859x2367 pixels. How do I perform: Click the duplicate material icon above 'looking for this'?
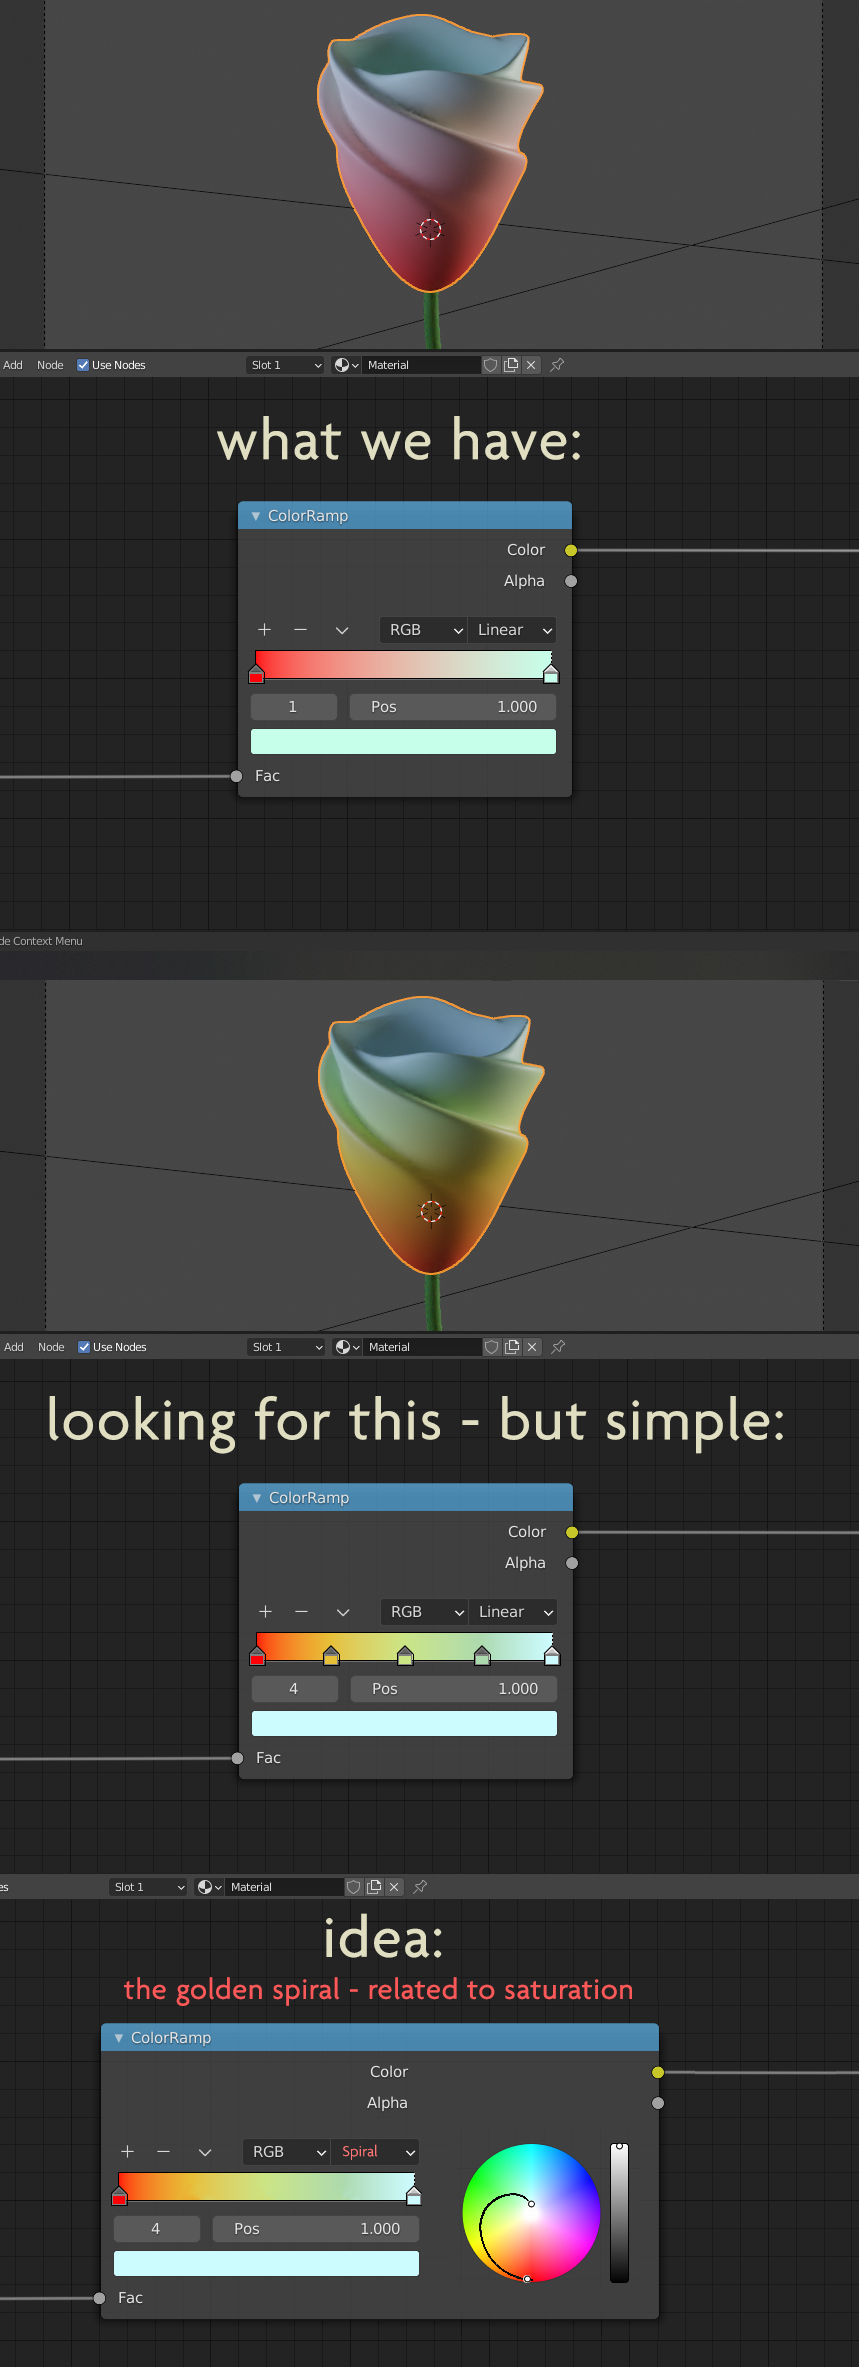[x=512, y=1347]
